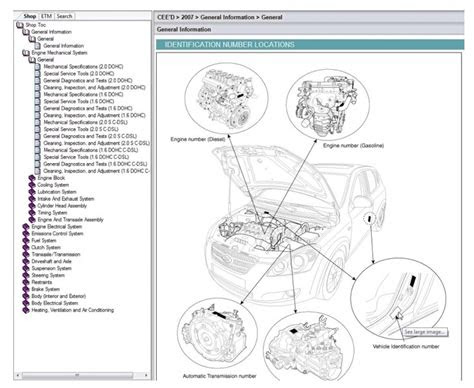The height and width of the screenshot is (388, 474).
Task: Open Mechanical Specifications (1.6 DOHC) page
Action: coord(83,94)
